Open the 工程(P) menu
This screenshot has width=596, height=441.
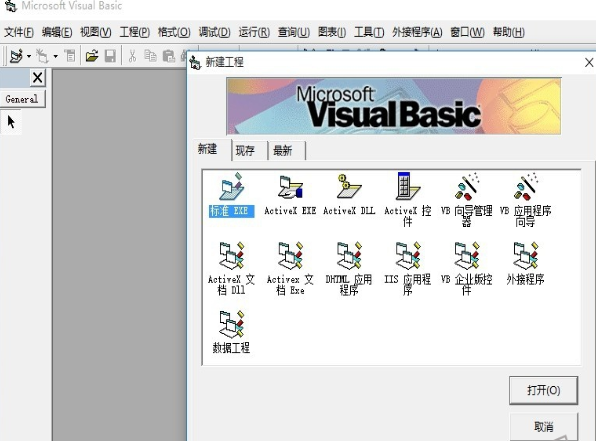(x=135, y=32)
